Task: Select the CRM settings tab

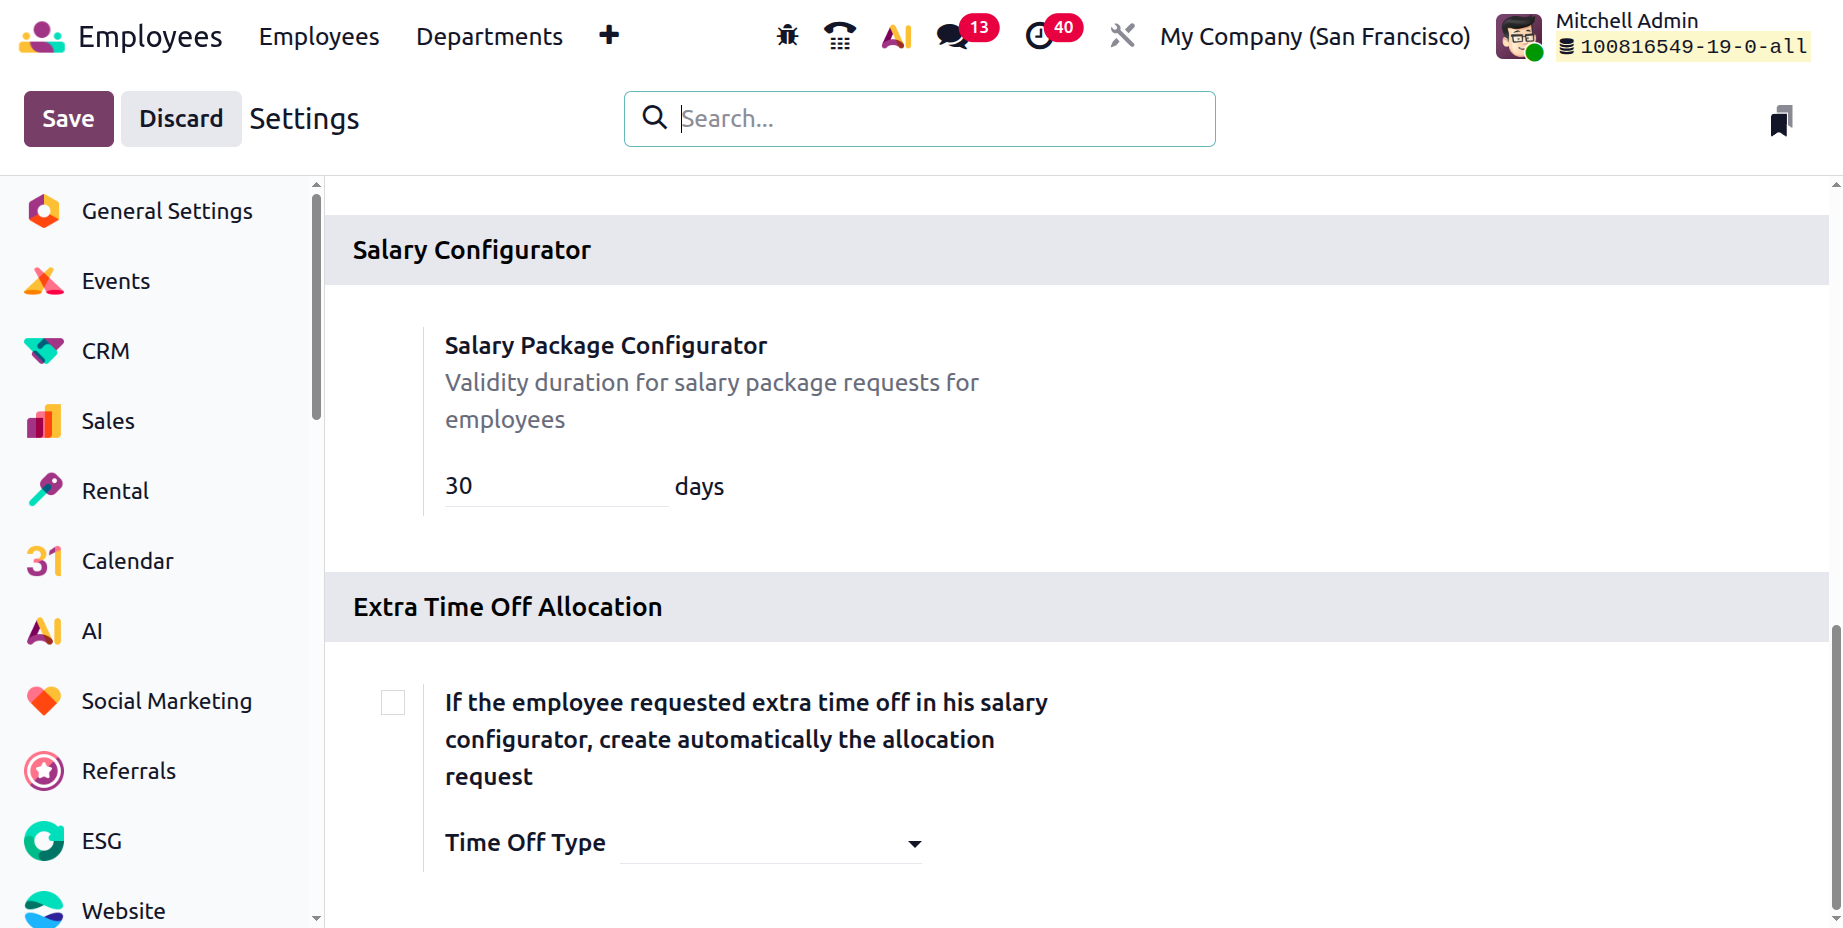Action: pos(106,351)
